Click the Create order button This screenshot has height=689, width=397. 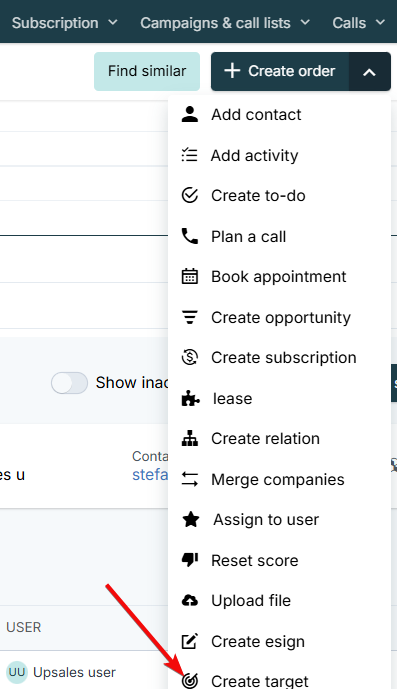(280, 71)
